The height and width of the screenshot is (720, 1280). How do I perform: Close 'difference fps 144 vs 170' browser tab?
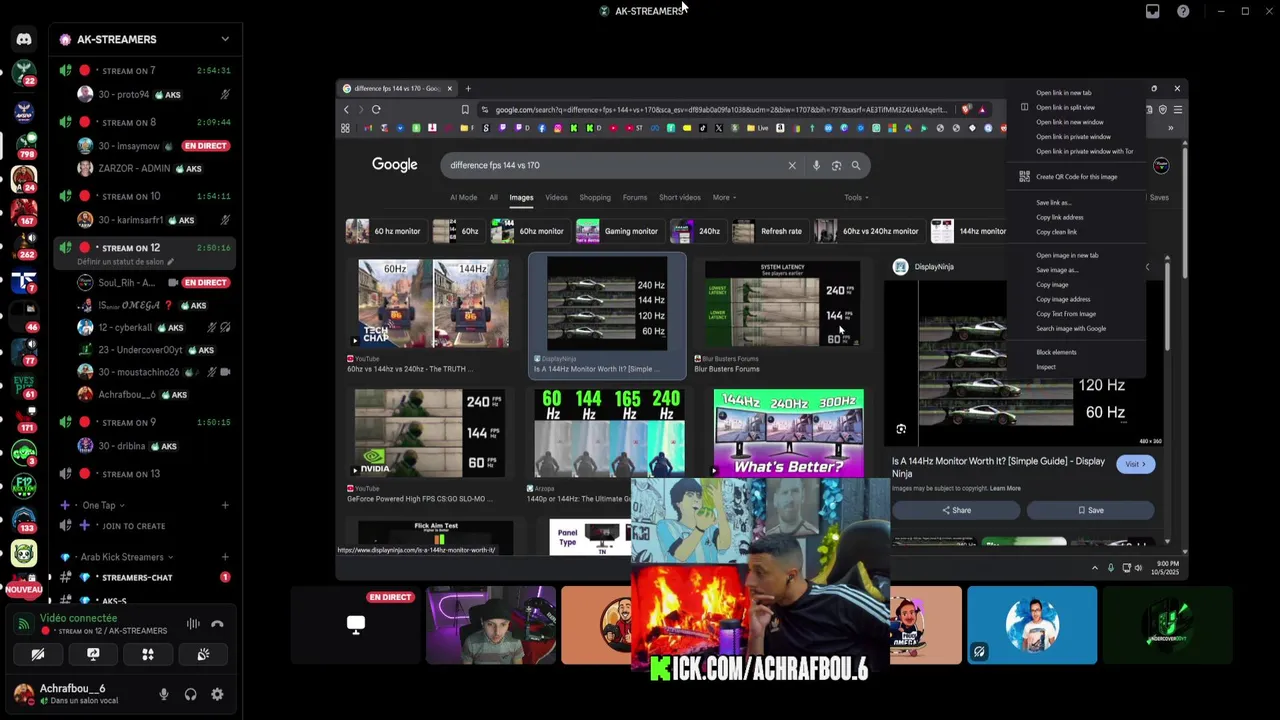tap(449, 88)
